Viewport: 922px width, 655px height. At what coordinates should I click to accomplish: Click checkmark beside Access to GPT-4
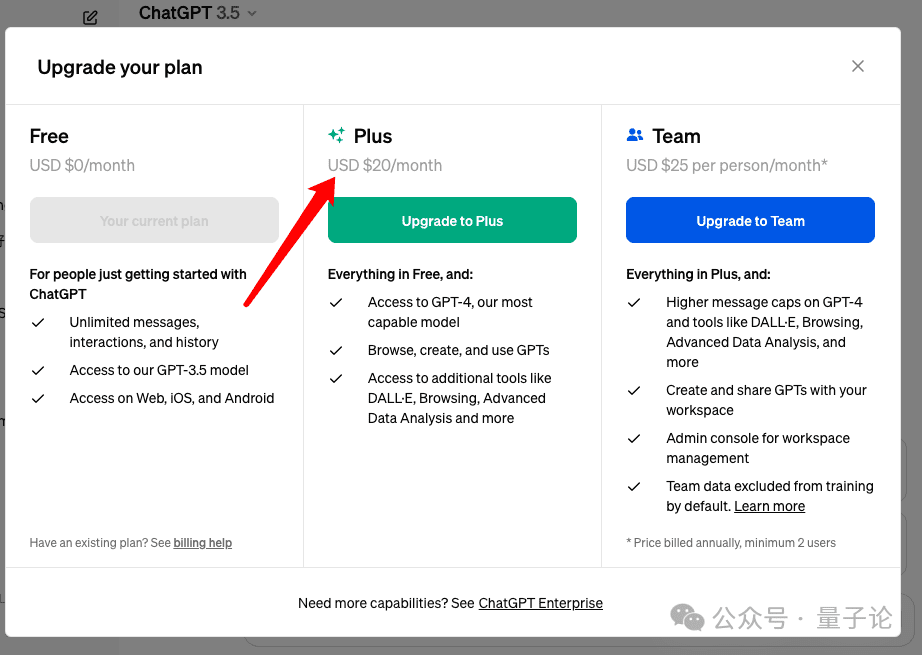pos(336,303)
